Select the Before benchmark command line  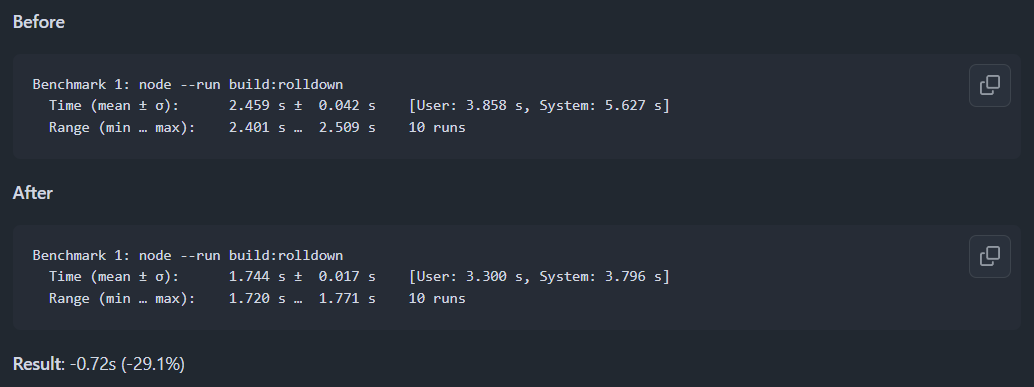(x=188, y=84)
